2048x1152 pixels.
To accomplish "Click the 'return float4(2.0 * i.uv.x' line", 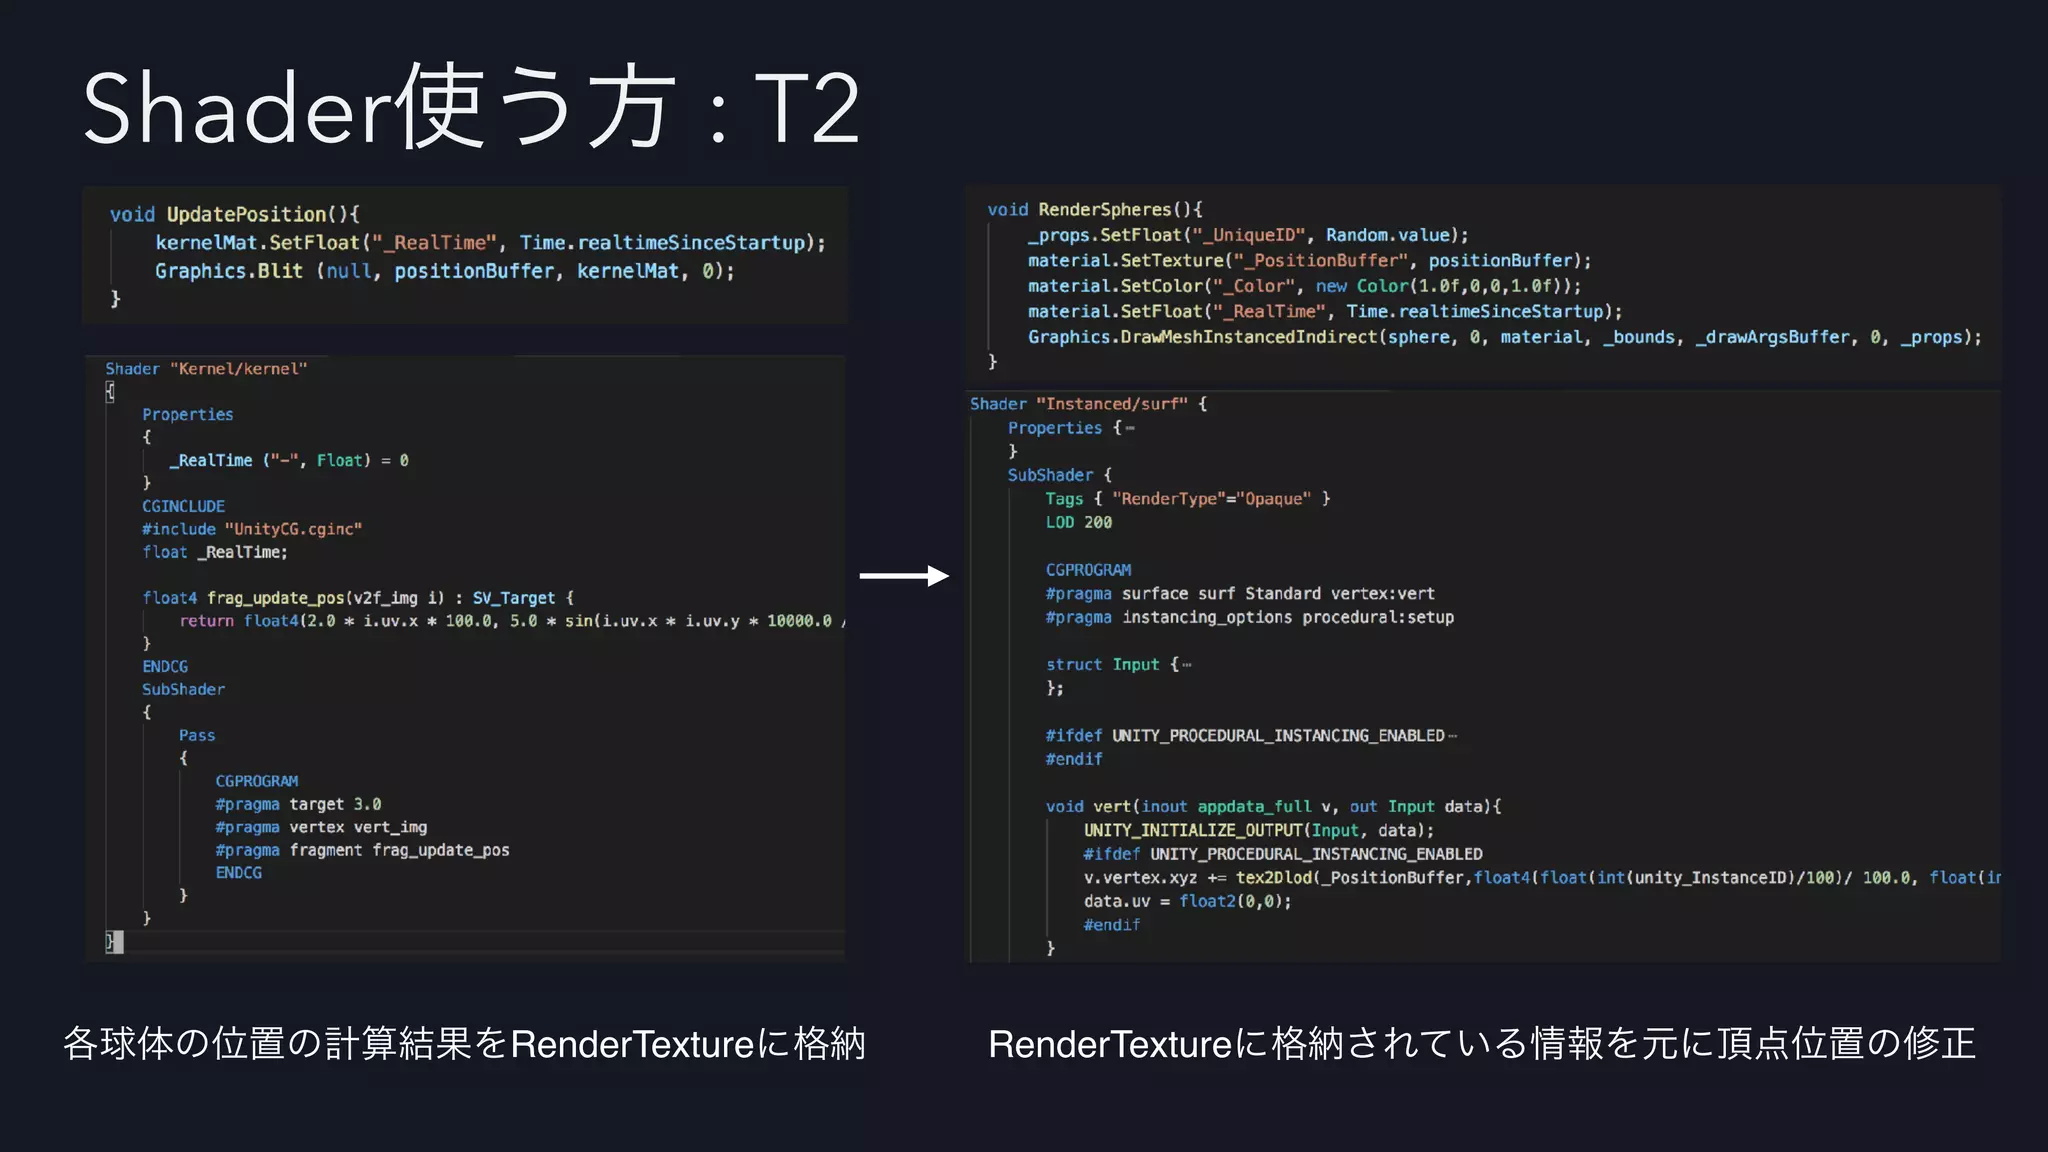I will (513, 621).
